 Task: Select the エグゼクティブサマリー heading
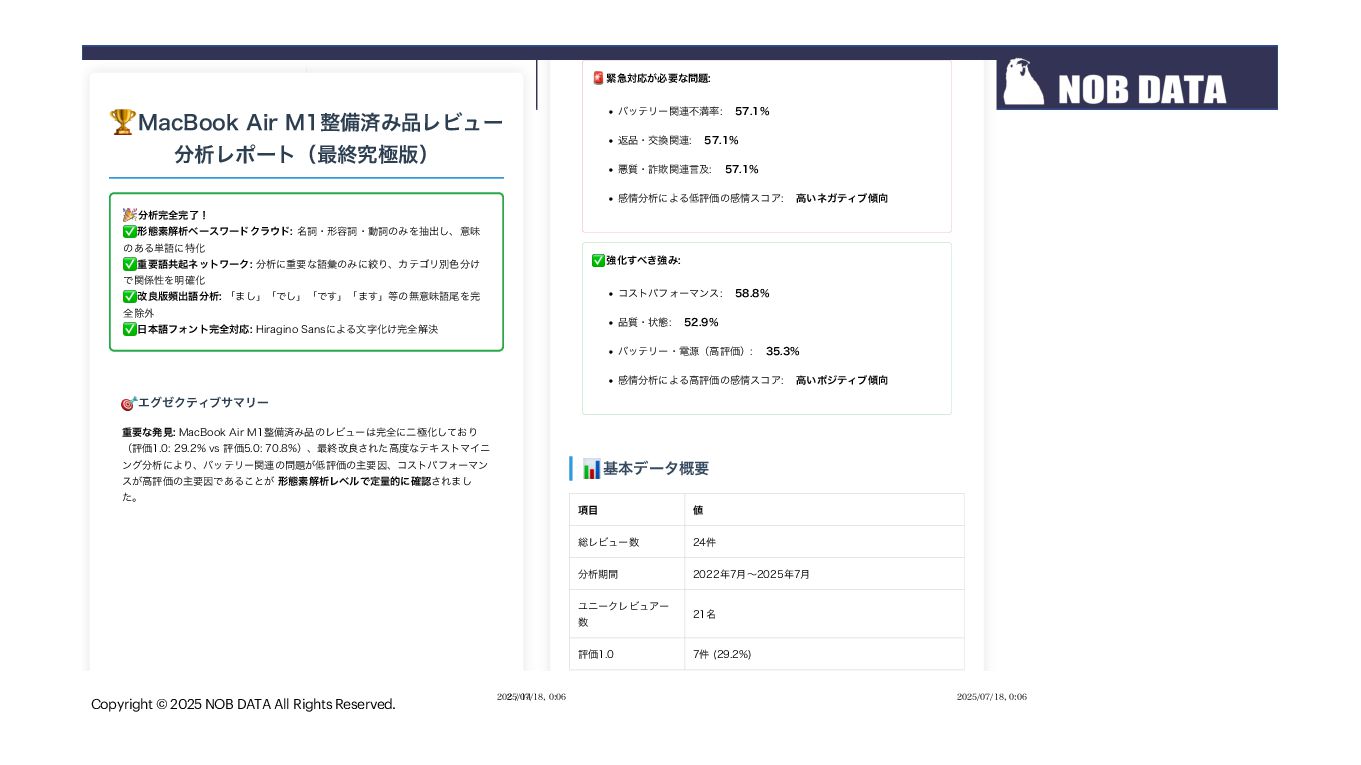click(x=203, y=403)
